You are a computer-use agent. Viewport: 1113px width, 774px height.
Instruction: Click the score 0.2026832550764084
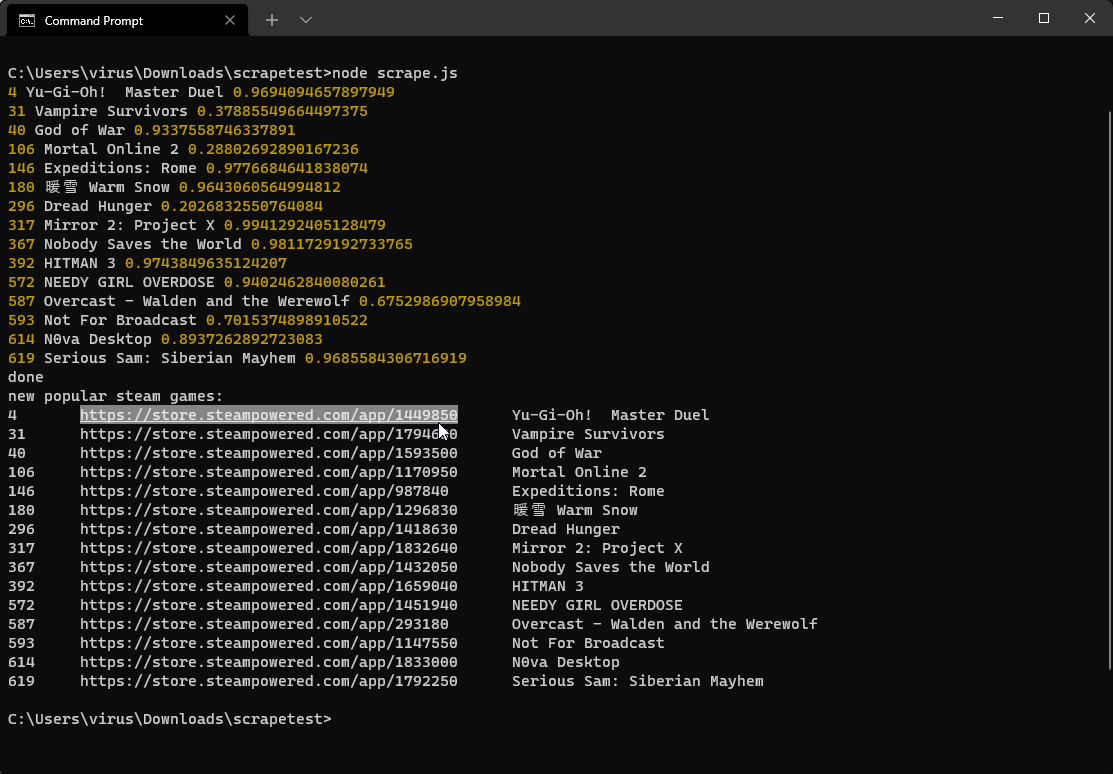click(242, 207)
